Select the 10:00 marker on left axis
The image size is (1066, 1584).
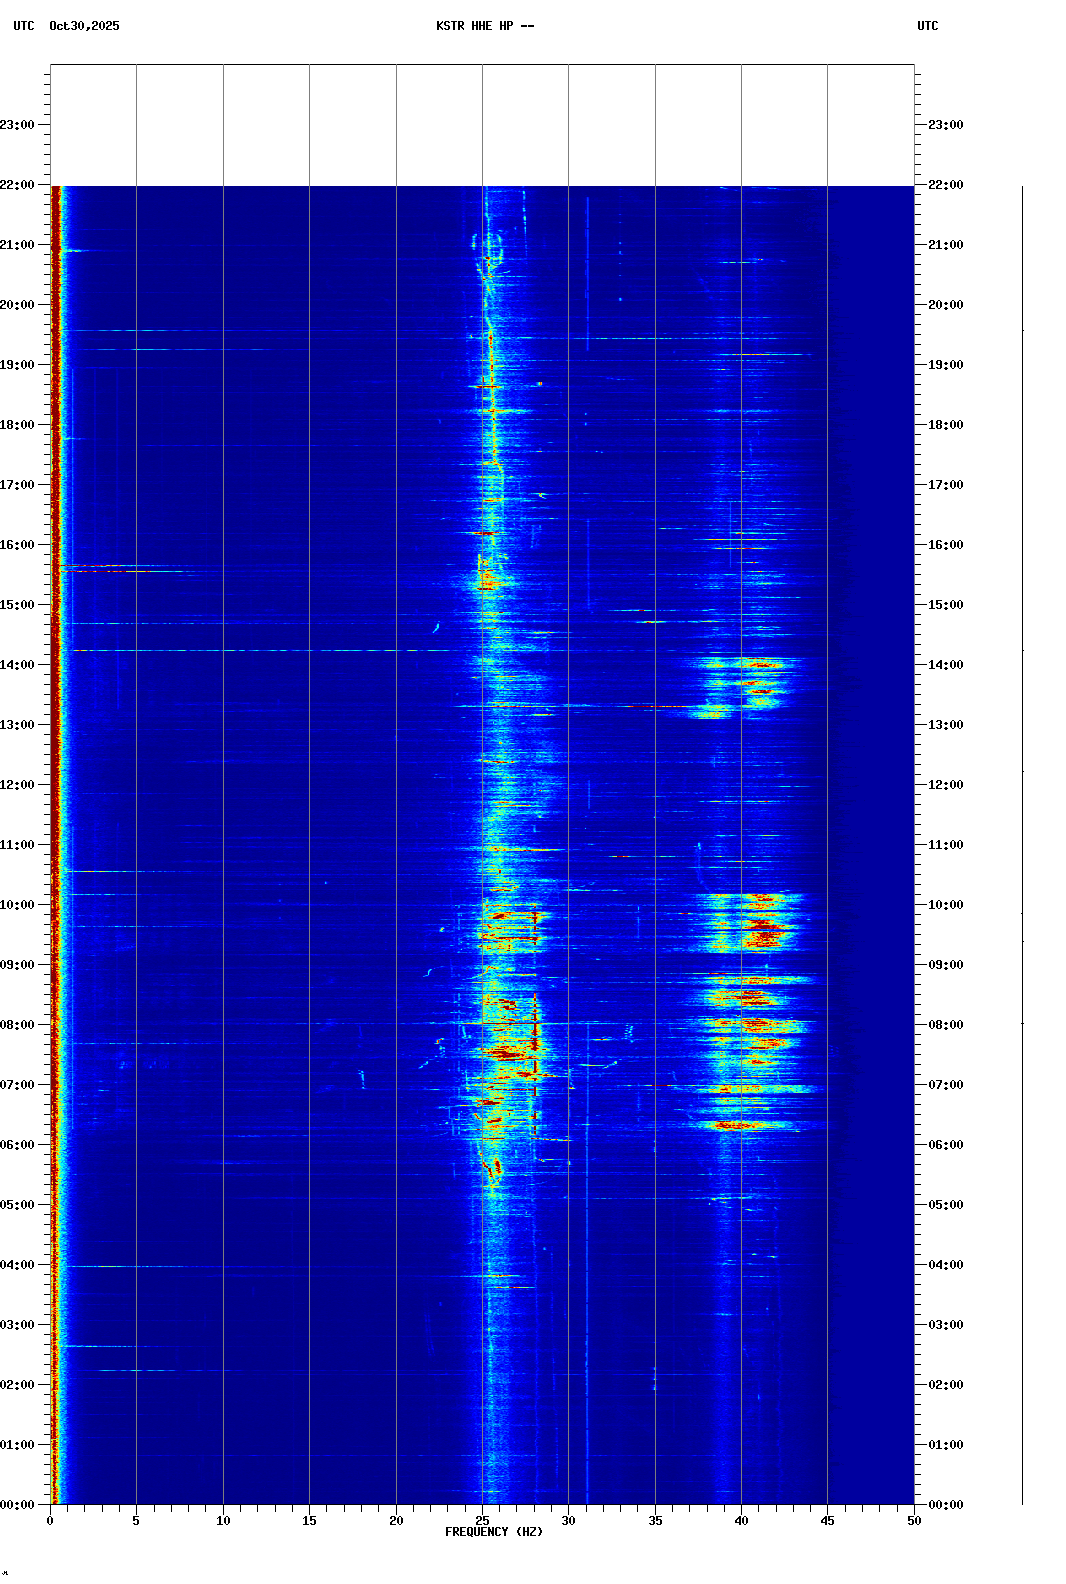(x=18, y=905)
